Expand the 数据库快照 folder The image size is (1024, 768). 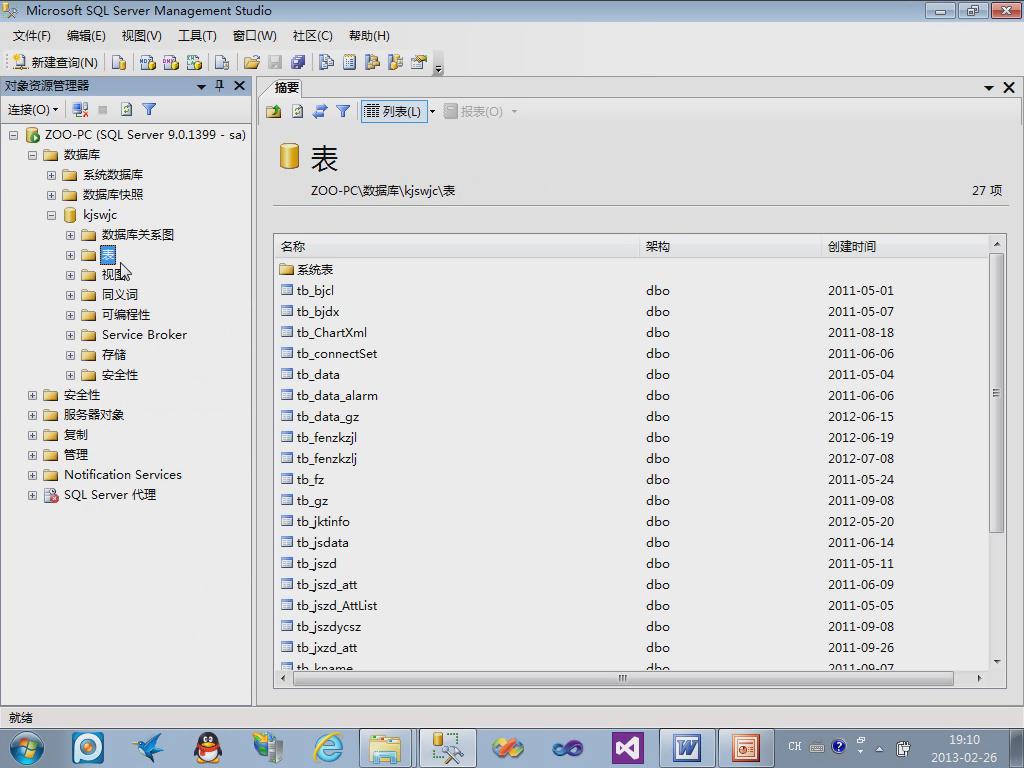52,195
